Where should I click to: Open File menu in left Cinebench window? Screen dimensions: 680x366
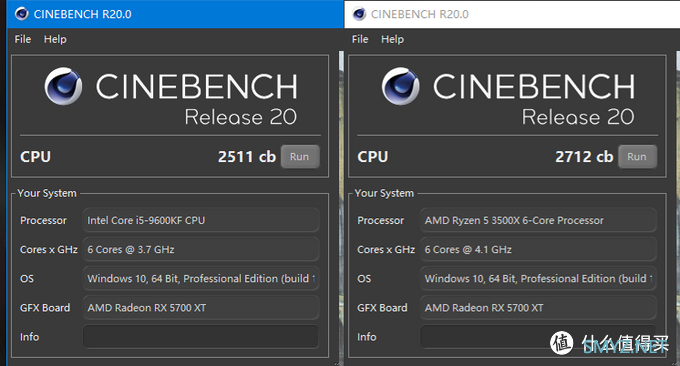pos(23,39)
